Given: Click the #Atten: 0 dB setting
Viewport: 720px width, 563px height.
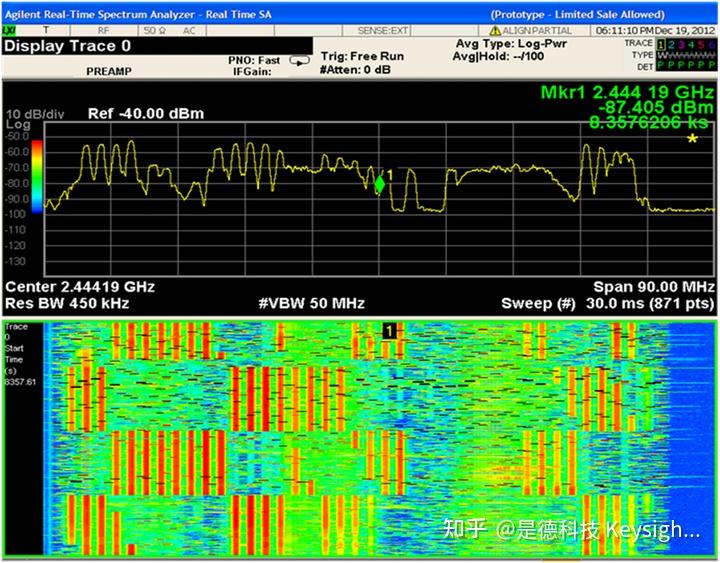Looking at the screenshot, I should tap(355, 70).
